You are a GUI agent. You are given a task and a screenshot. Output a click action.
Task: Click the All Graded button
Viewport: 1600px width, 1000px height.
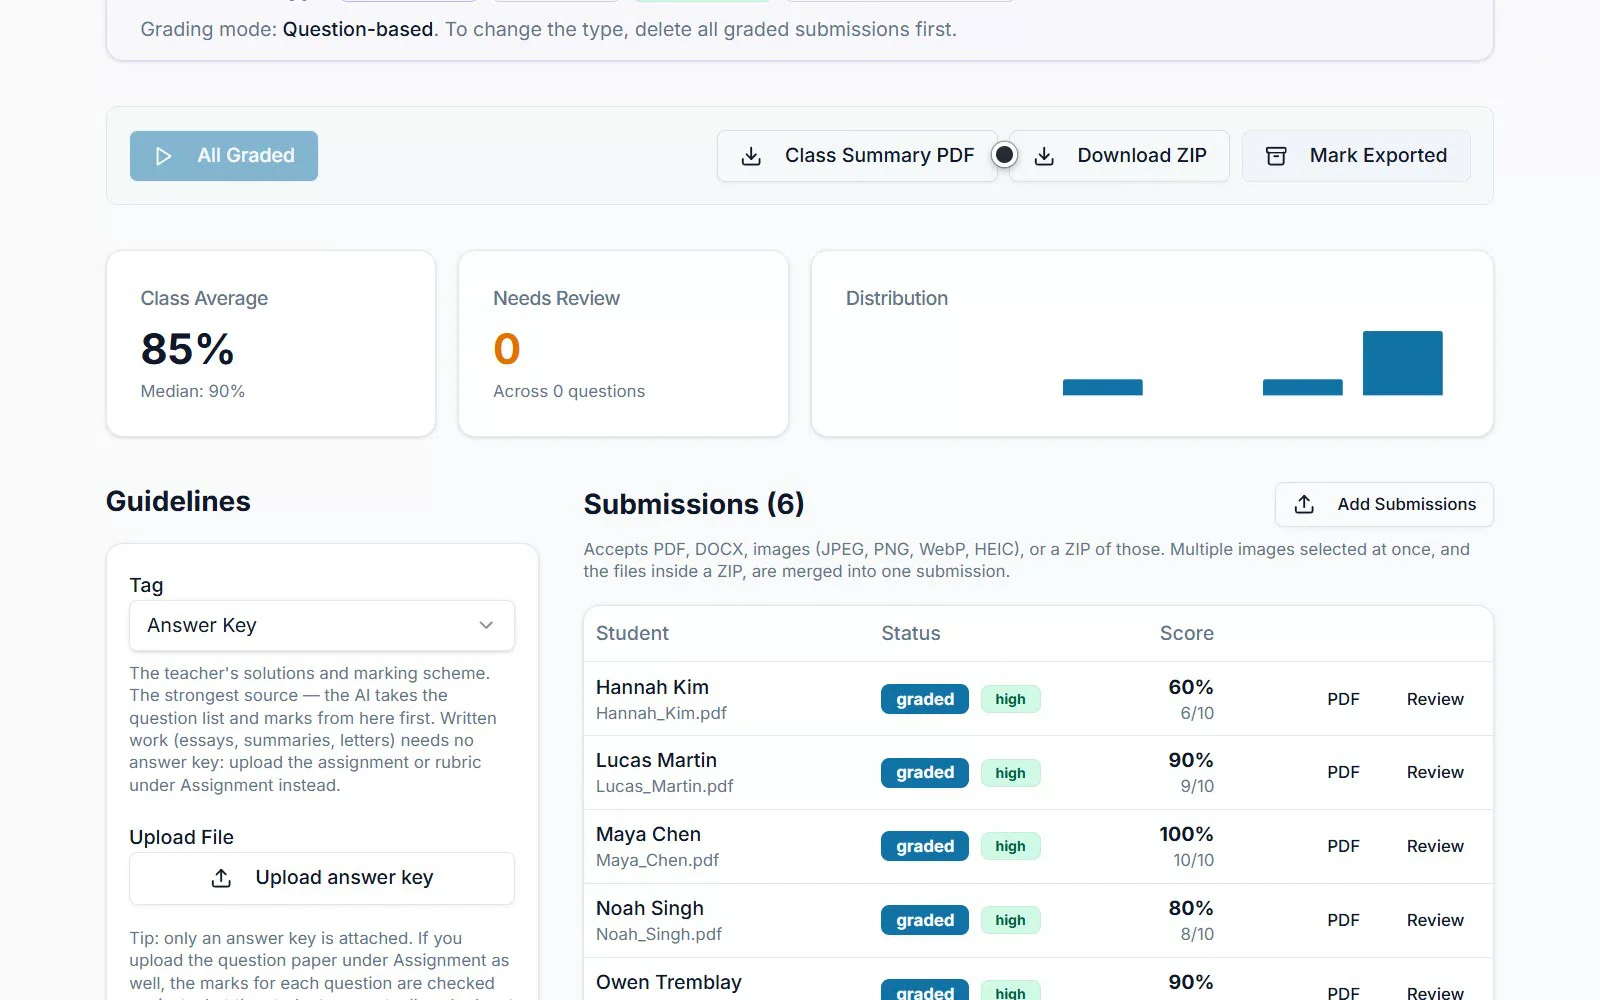point(224,156)
